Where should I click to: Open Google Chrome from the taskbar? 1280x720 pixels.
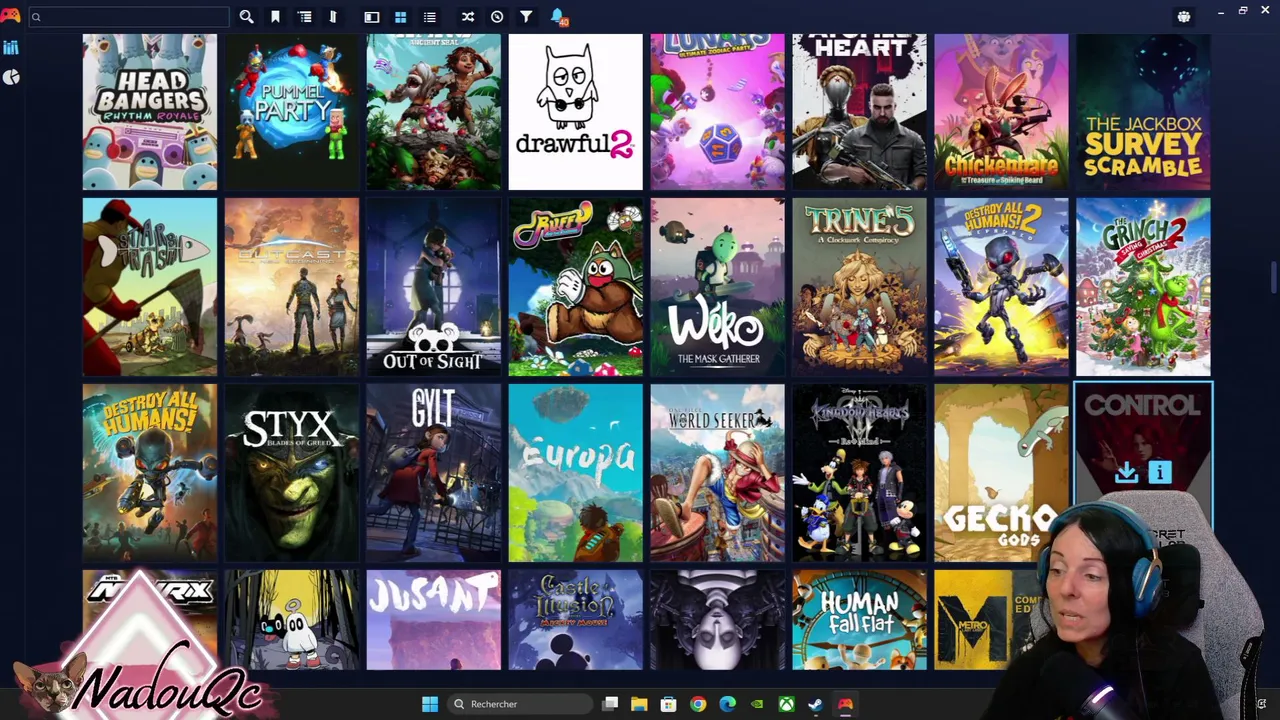[698, 704]
